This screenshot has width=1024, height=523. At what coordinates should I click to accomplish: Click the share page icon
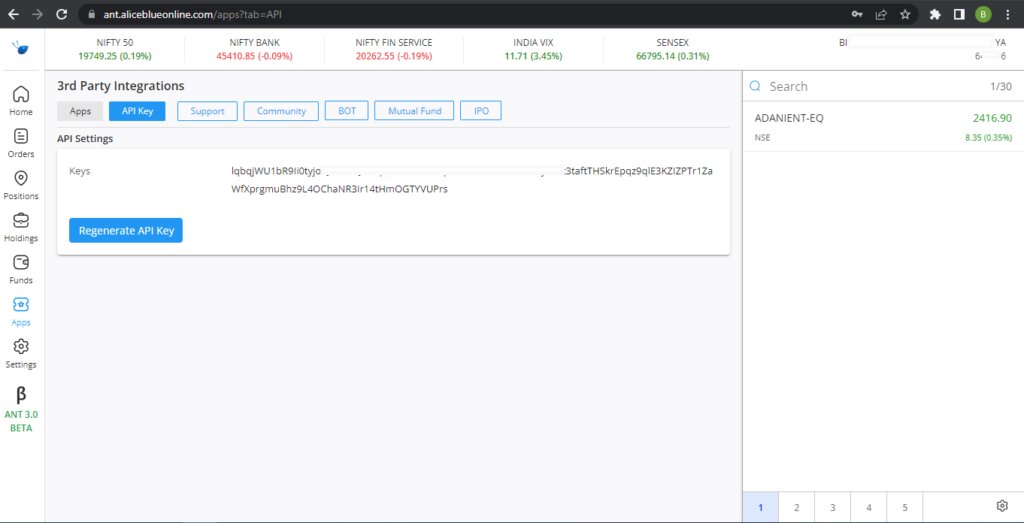tap(881, 14)
